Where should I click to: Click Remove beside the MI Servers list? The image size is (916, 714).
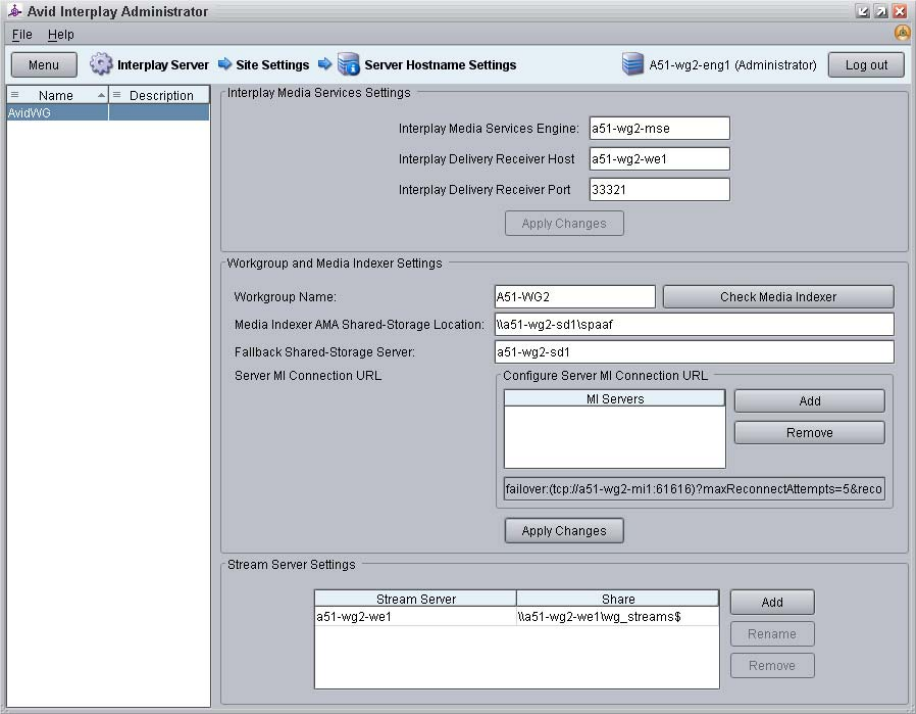(x=809, y=432)
